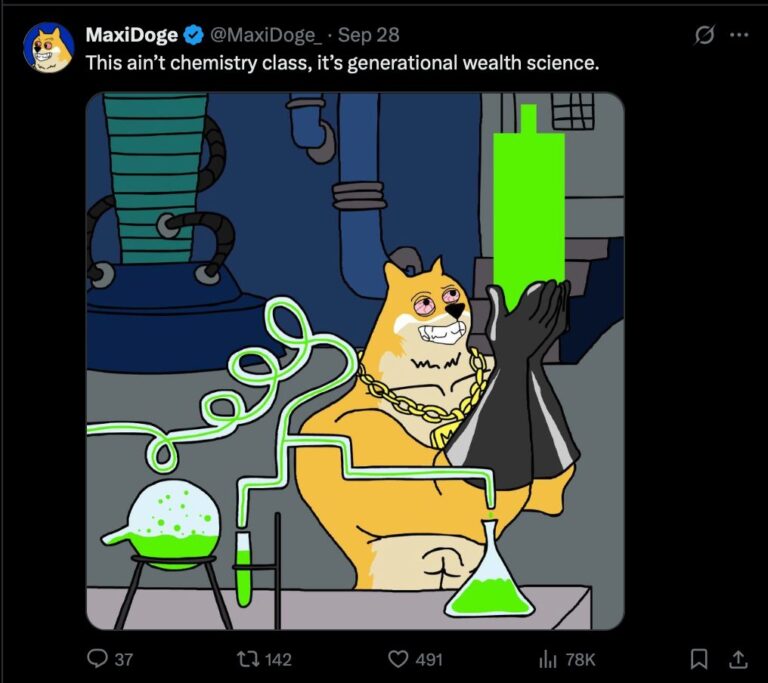Click the tweet text about wealth science

342,63
